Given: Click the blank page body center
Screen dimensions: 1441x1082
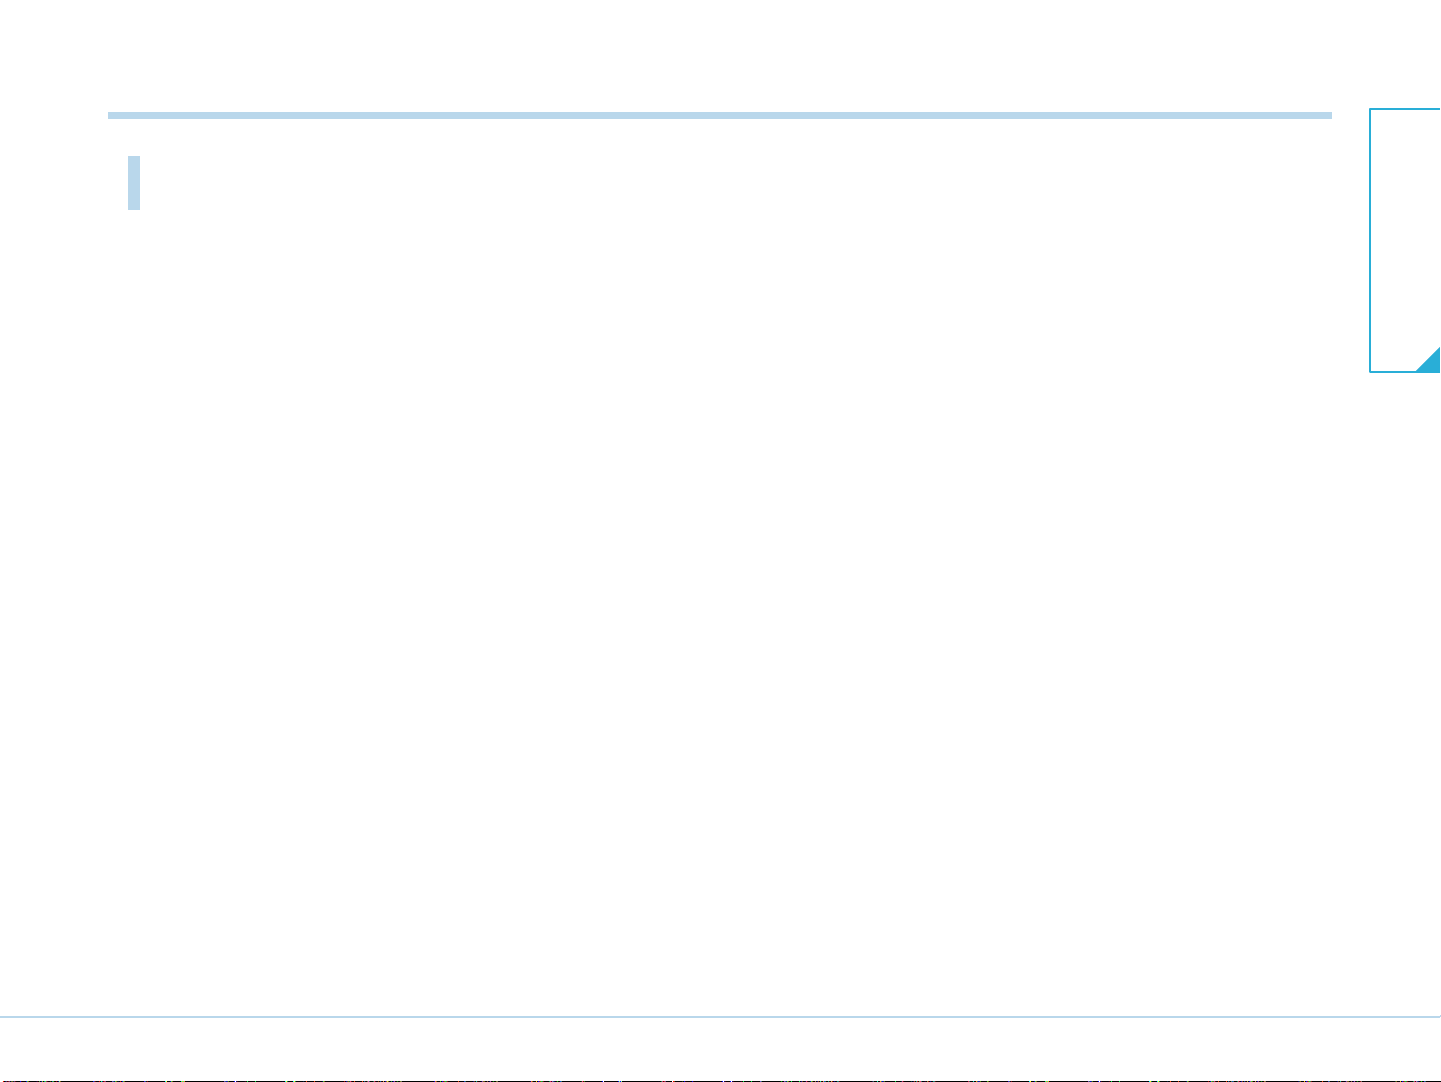Looking at the screenshot, I should pyautogui.click(x=720, y=600).
